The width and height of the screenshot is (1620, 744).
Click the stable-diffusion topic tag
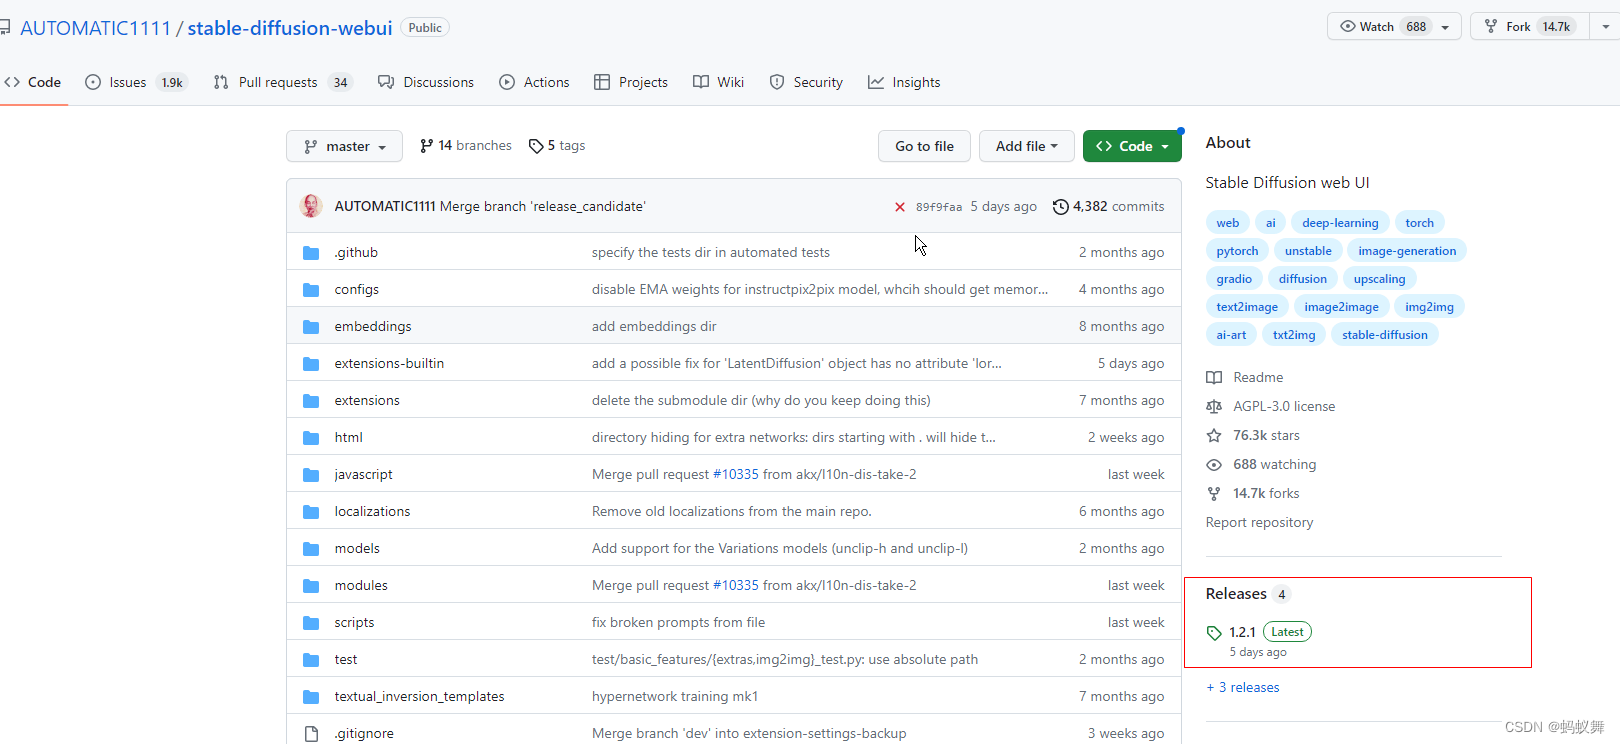pyautogui.click(x=1384, y=335)
